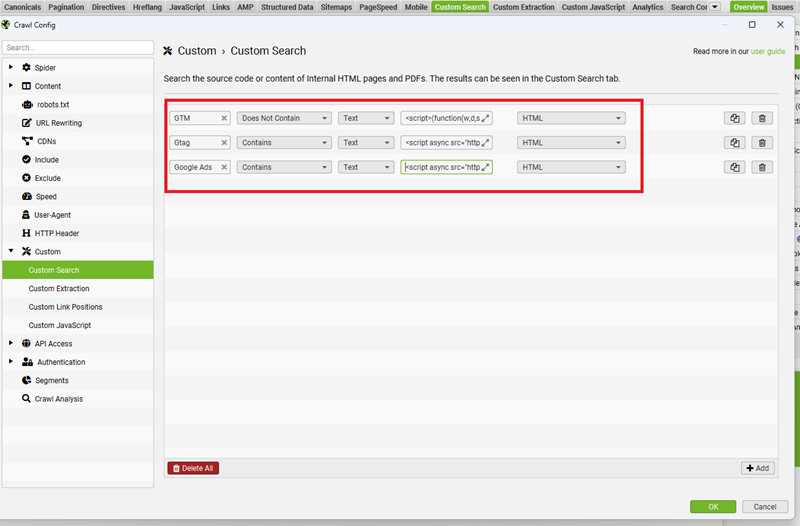This screenshot has height=526, width=800.
Task: Click the Crawl Analysis magnifier icon
Action: coord(26,398)
